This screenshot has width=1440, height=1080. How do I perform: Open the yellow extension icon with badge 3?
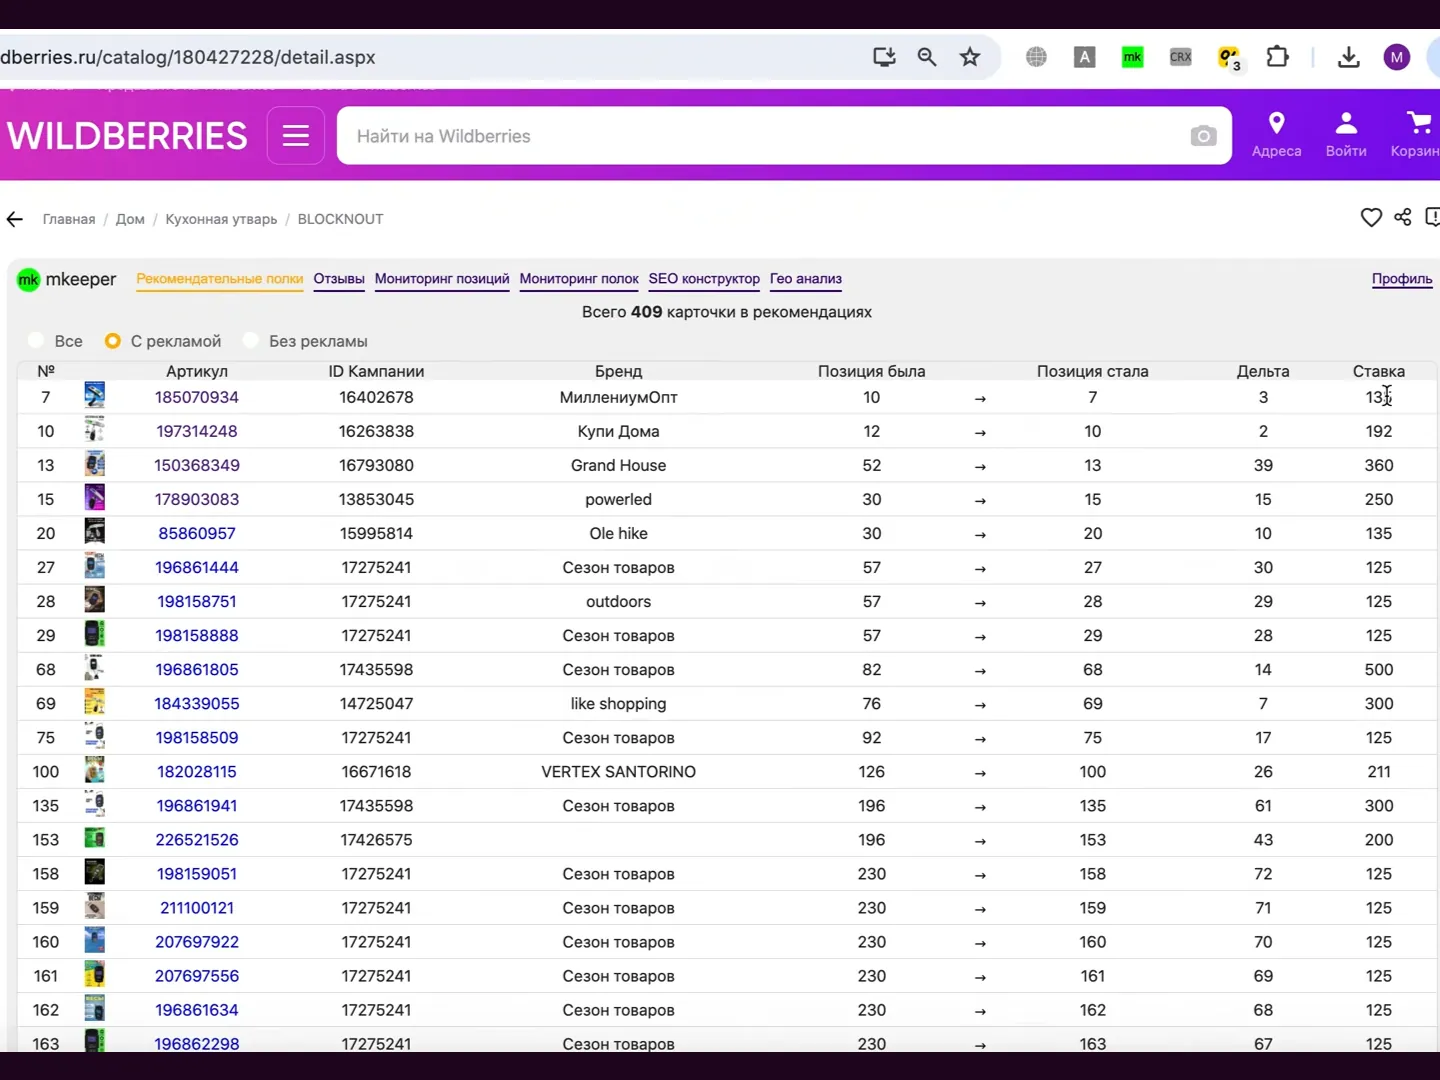[1229, 58]
